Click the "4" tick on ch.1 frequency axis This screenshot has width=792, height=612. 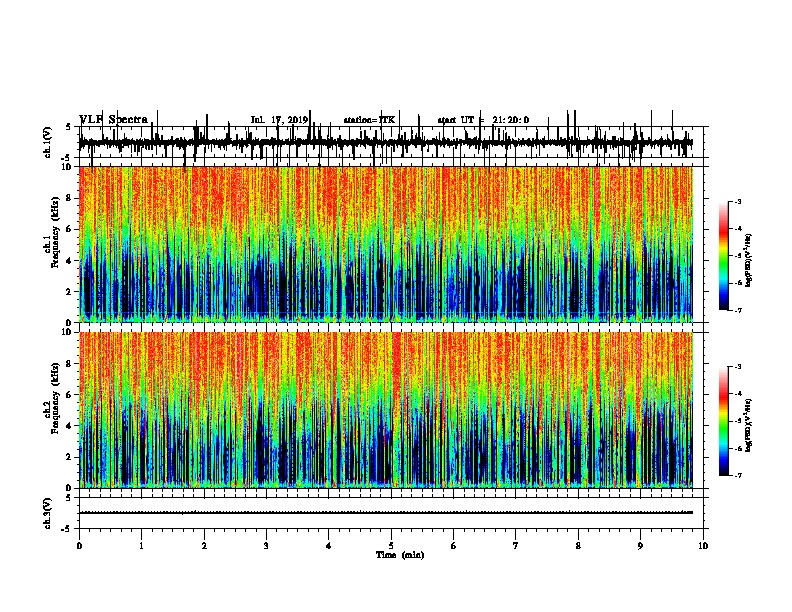point(70,261)
